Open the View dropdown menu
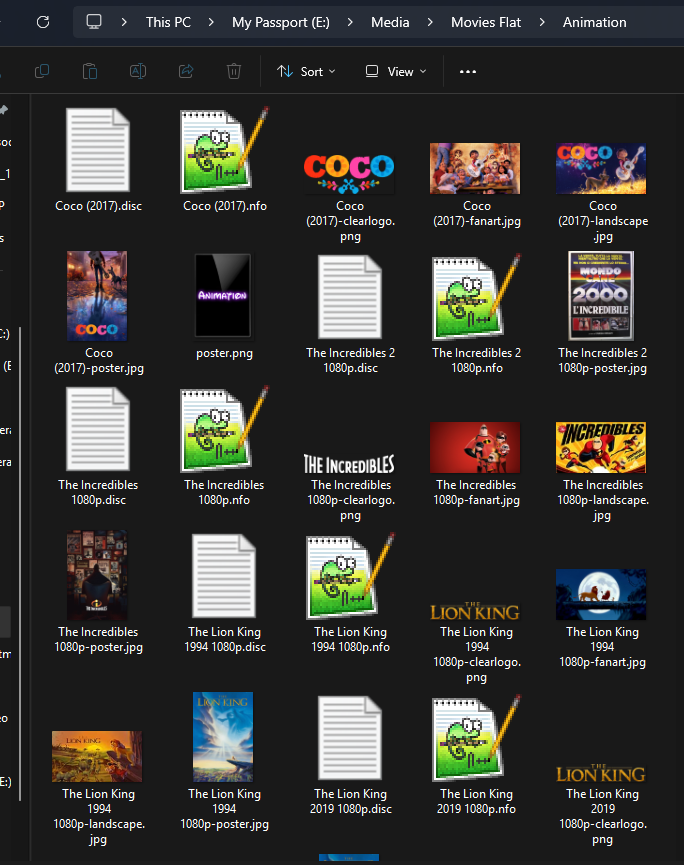 pos(396,72)
